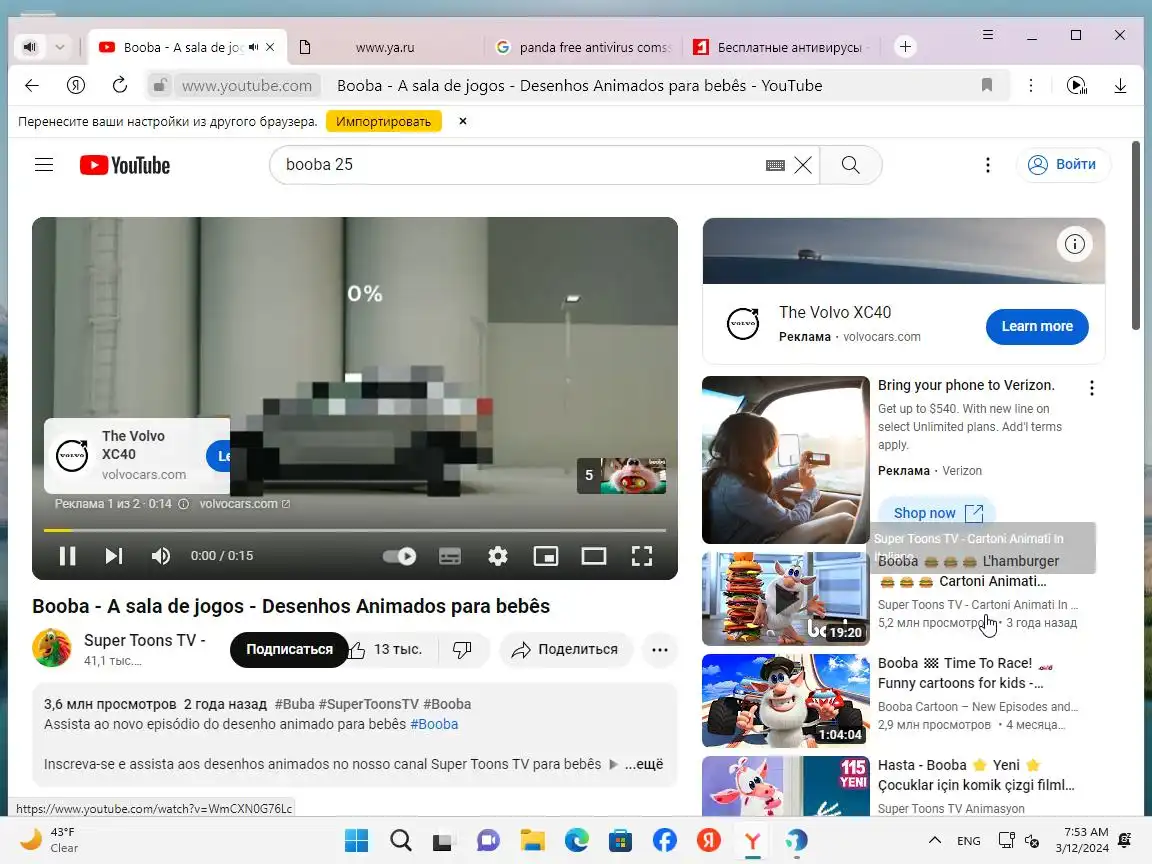Image resolution: width=1152 pixels, height=864 pixels.
Task: Open video player settings gear
Action: (498, 556)
